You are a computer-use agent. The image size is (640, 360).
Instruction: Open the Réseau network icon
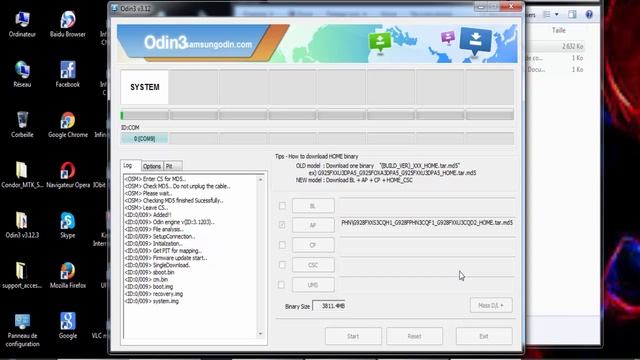(22, 75)
